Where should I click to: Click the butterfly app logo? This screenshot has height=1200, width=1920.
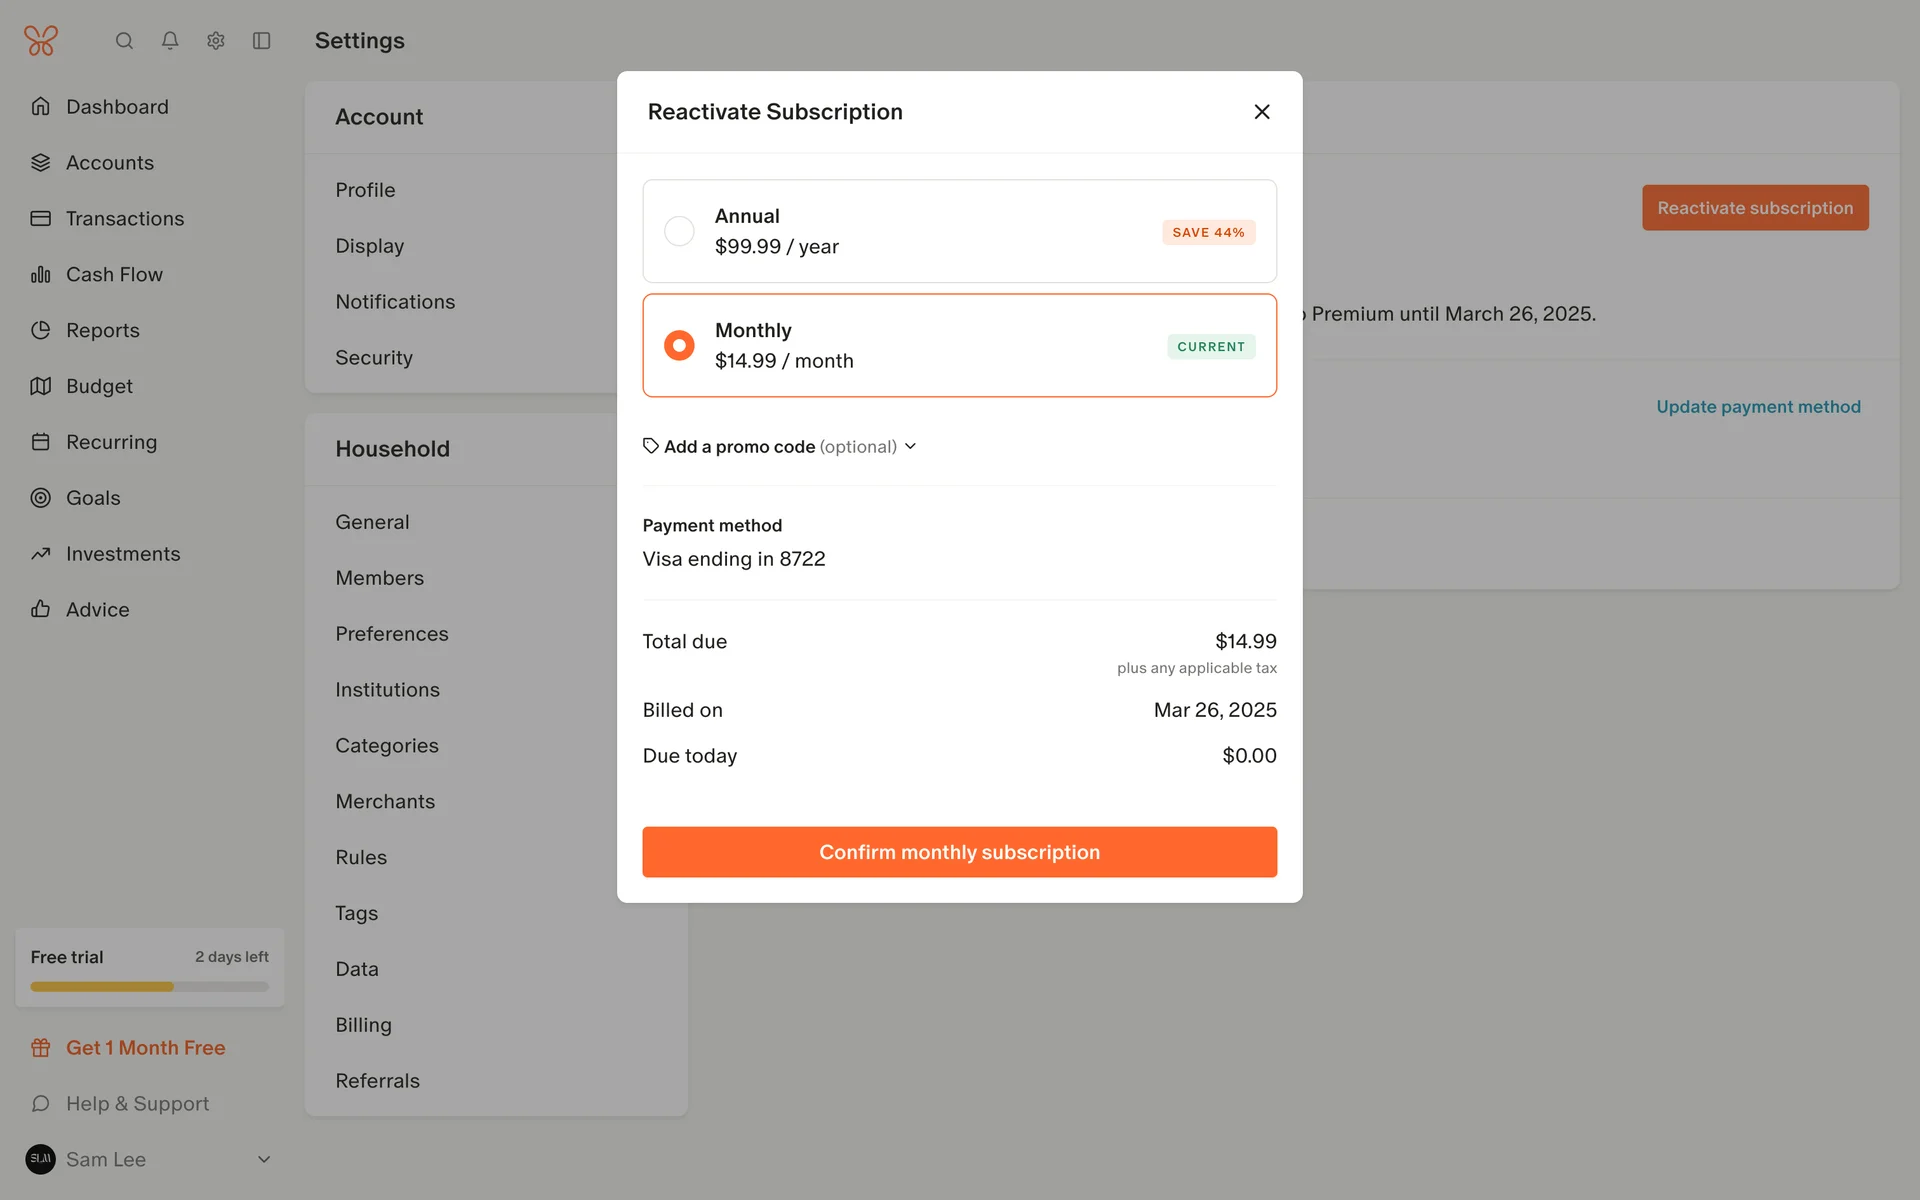41,41
